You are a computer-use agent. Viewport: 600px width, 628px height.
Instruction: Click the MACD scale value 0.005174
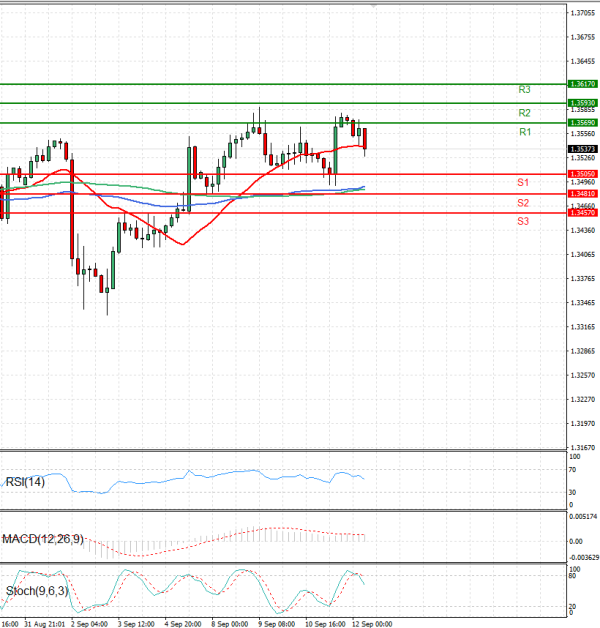click(583, 517)
